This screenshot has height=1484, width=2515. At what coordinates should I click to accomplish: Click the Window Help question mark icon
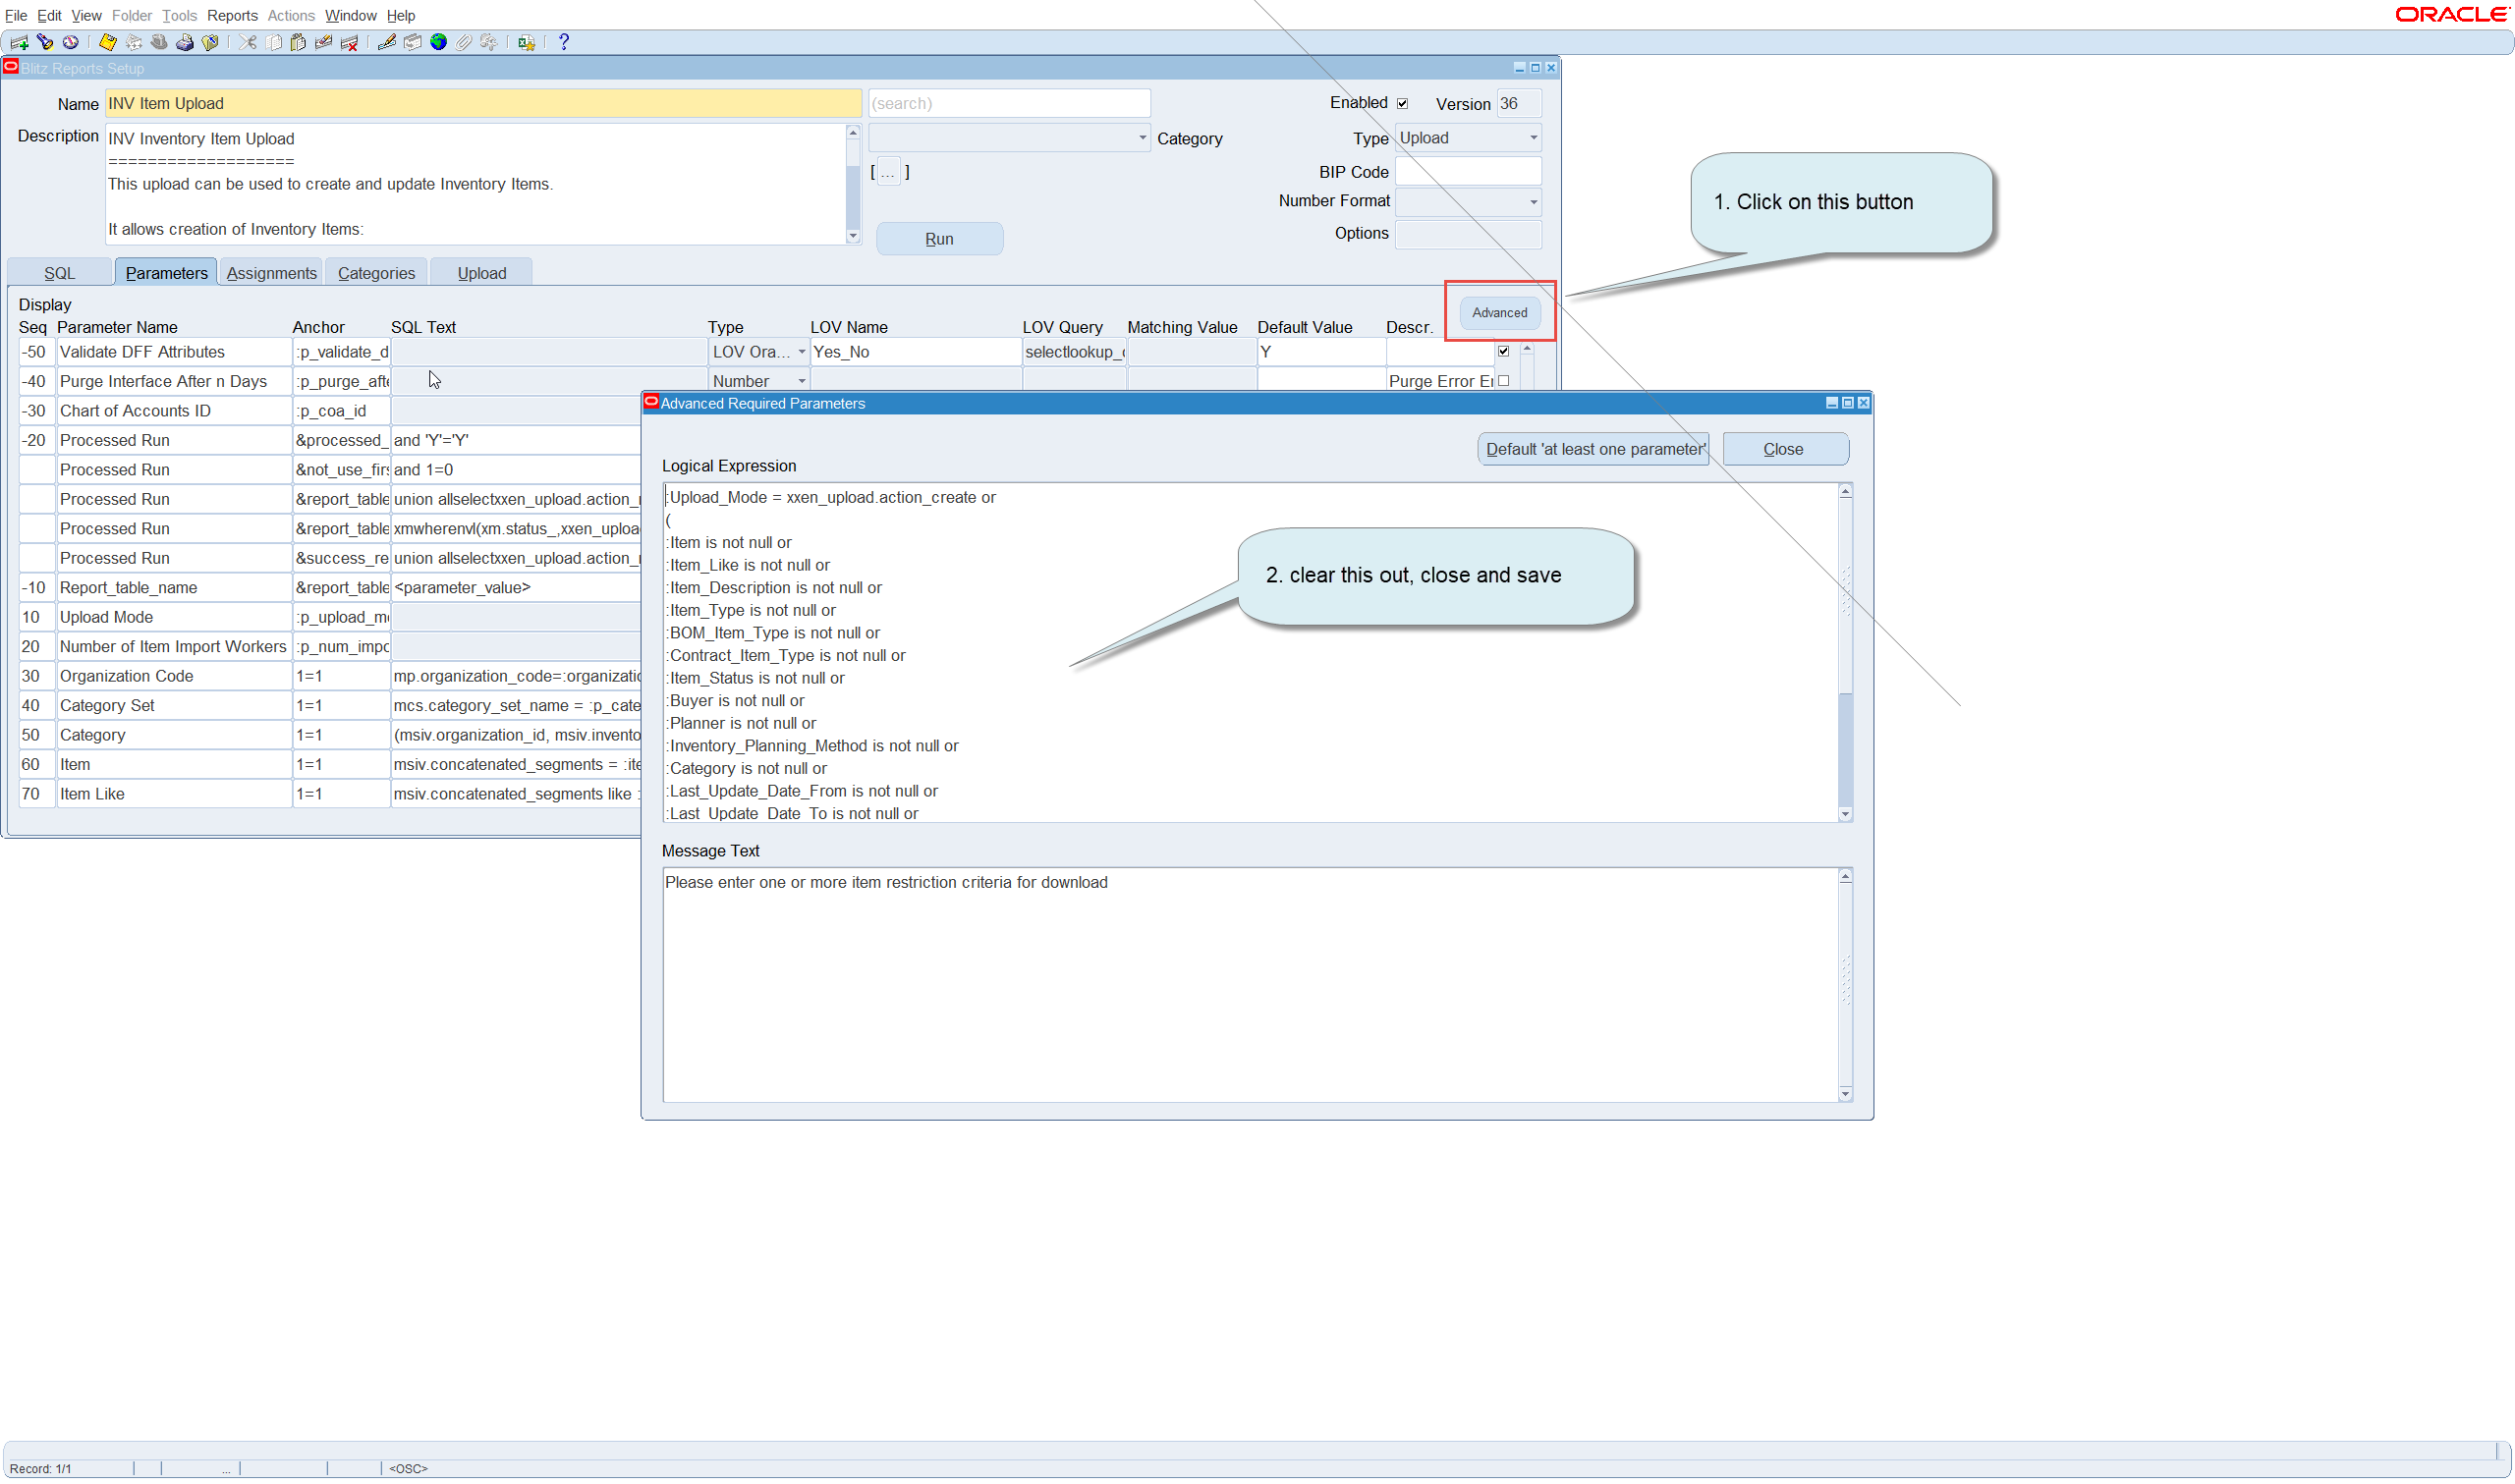pos(564,42)
